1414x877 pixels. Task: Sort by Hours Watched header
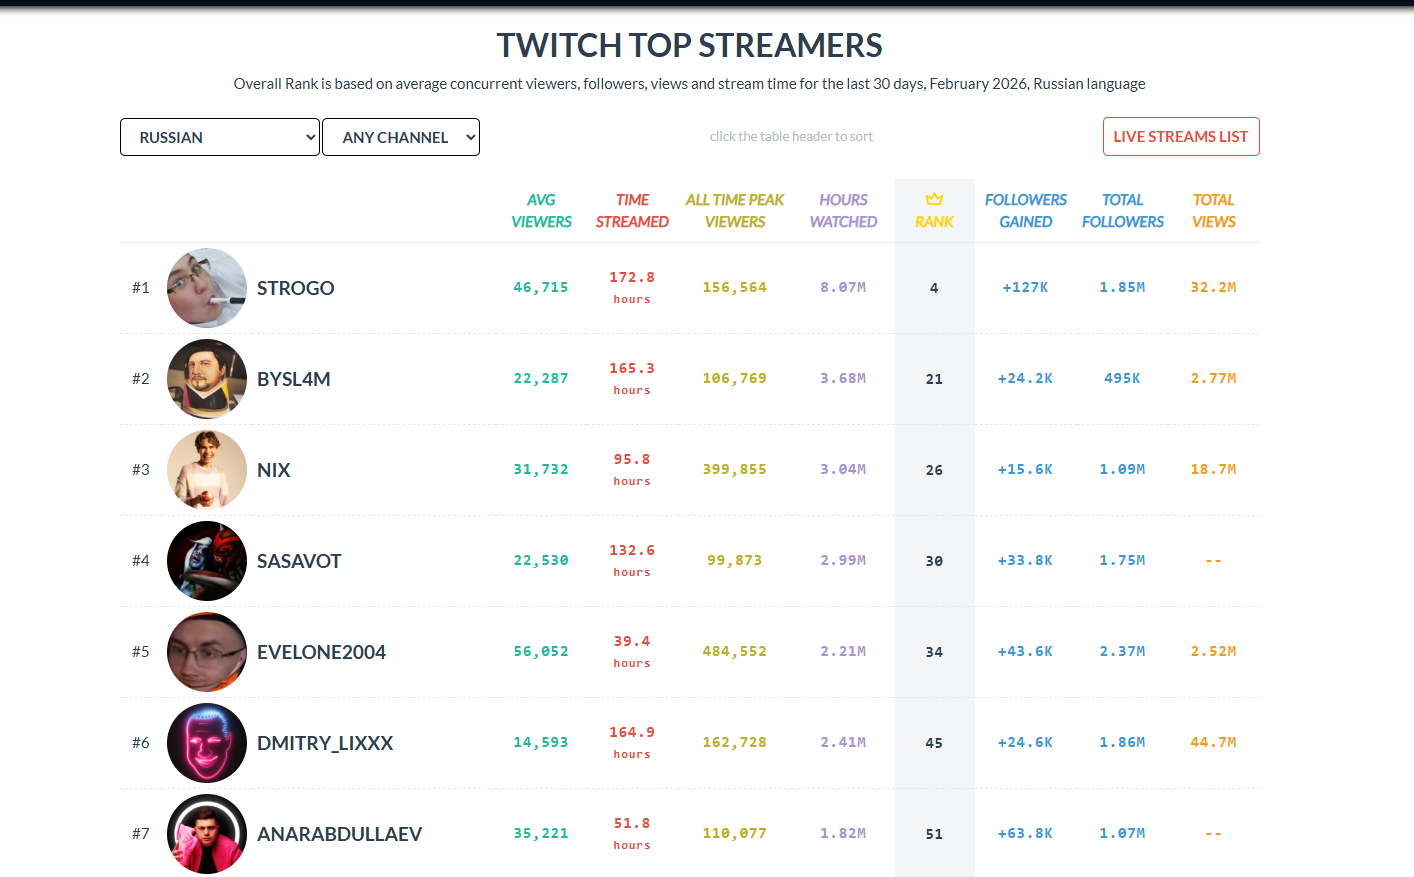843,211
